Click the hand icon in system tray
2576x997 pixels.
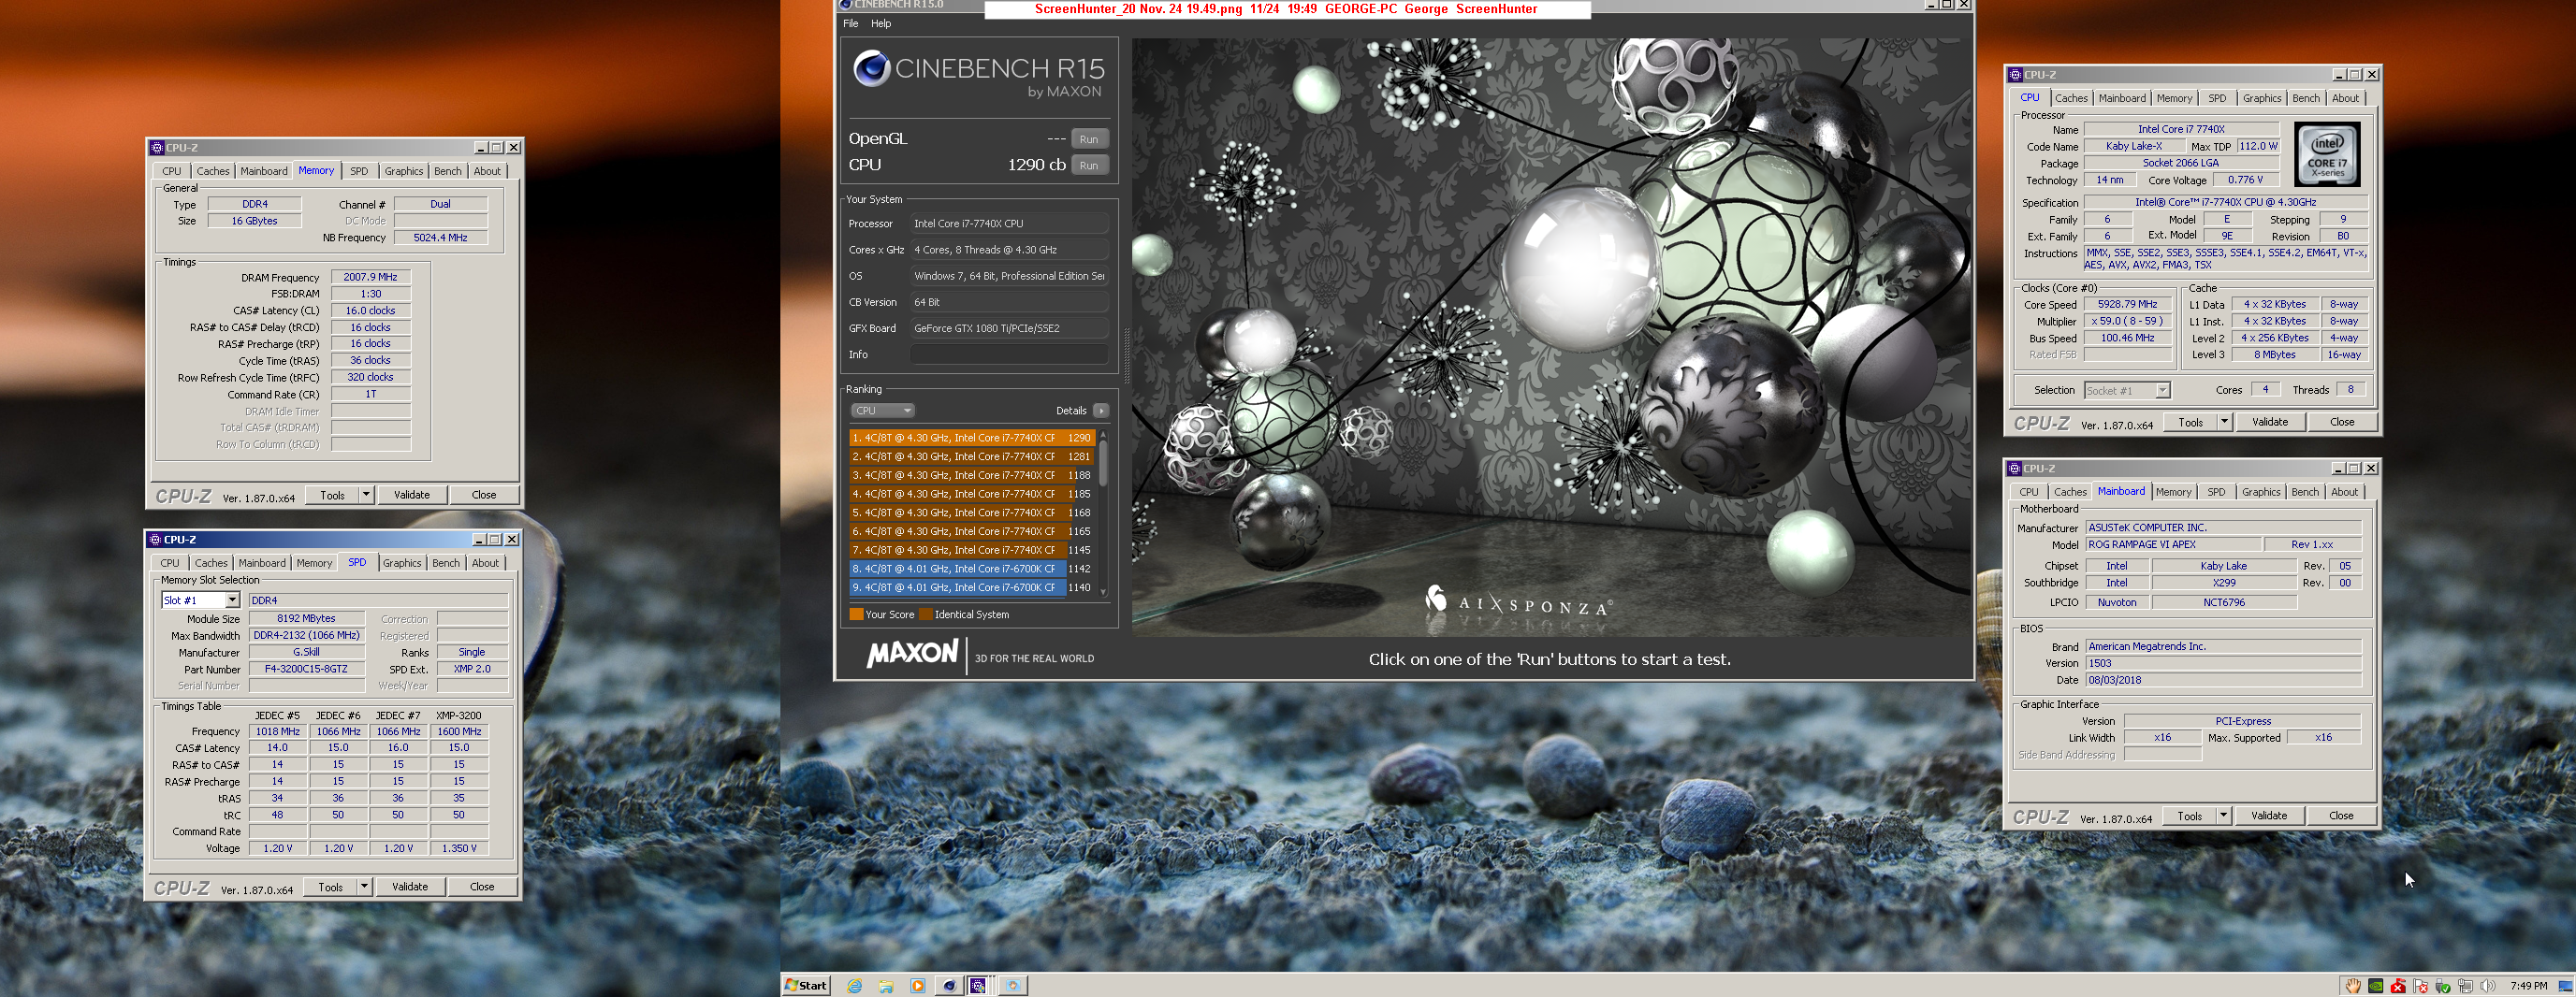click(2352, 986)
